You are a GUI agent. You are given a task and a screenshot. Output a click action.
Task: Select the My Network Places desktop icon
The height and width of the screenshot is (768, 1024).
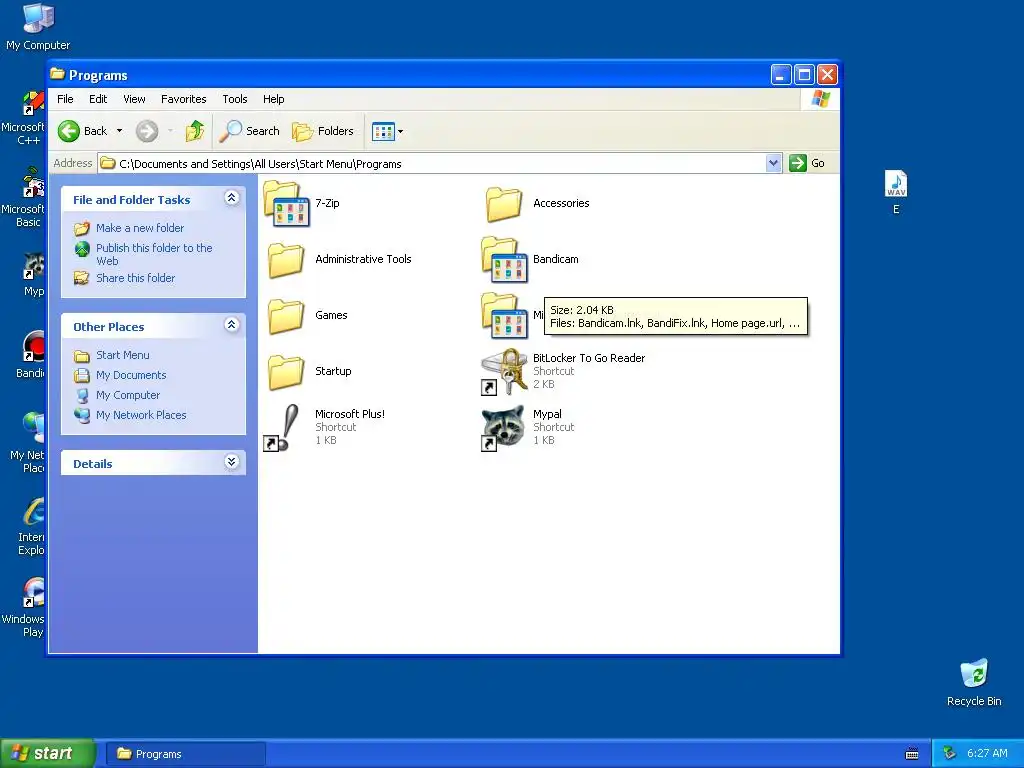(33, 428)
